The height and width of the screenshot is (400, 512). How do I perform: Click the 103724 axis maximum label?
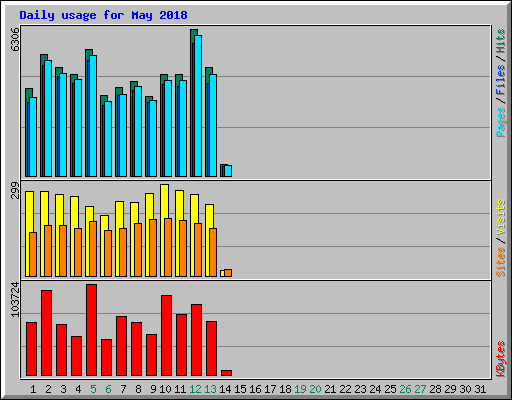coord(15,300)
